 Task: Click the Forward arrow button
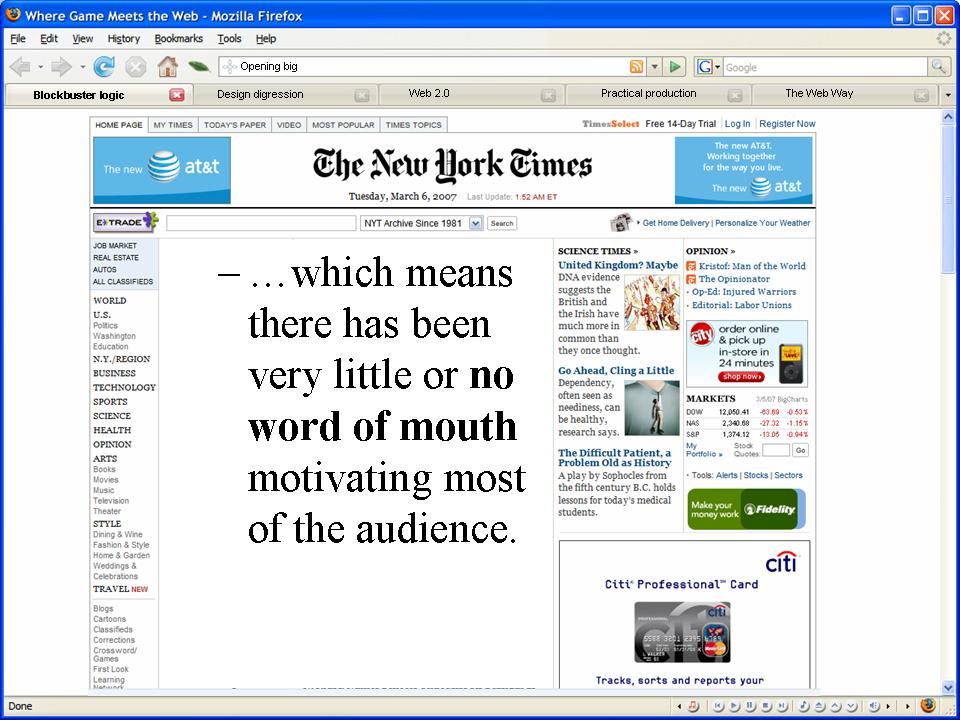tap(61, 66)
